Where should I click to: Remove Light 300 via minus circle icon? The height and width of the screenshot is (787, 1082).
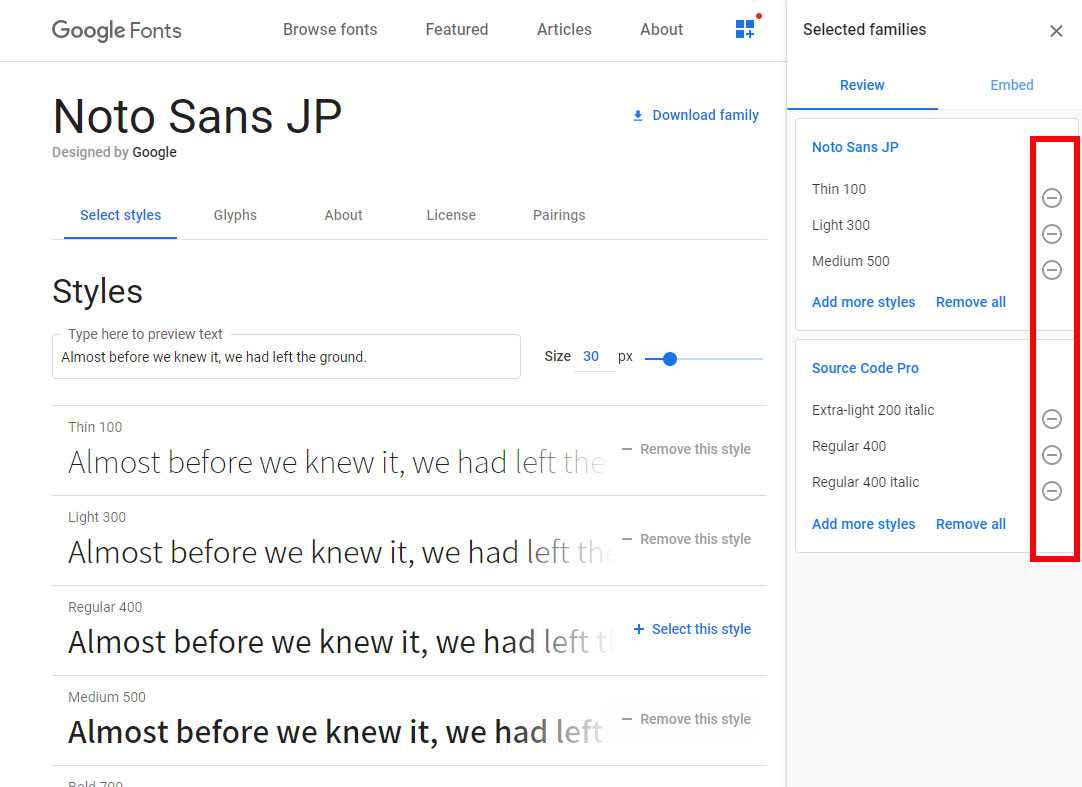1051,234
